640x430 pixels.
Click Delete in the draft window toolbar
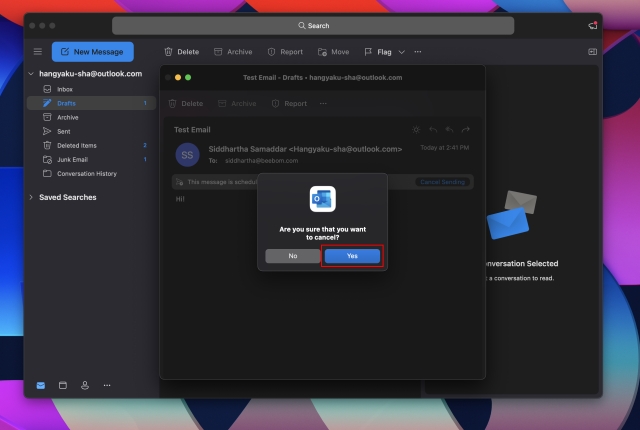click(x=186, y=104)
